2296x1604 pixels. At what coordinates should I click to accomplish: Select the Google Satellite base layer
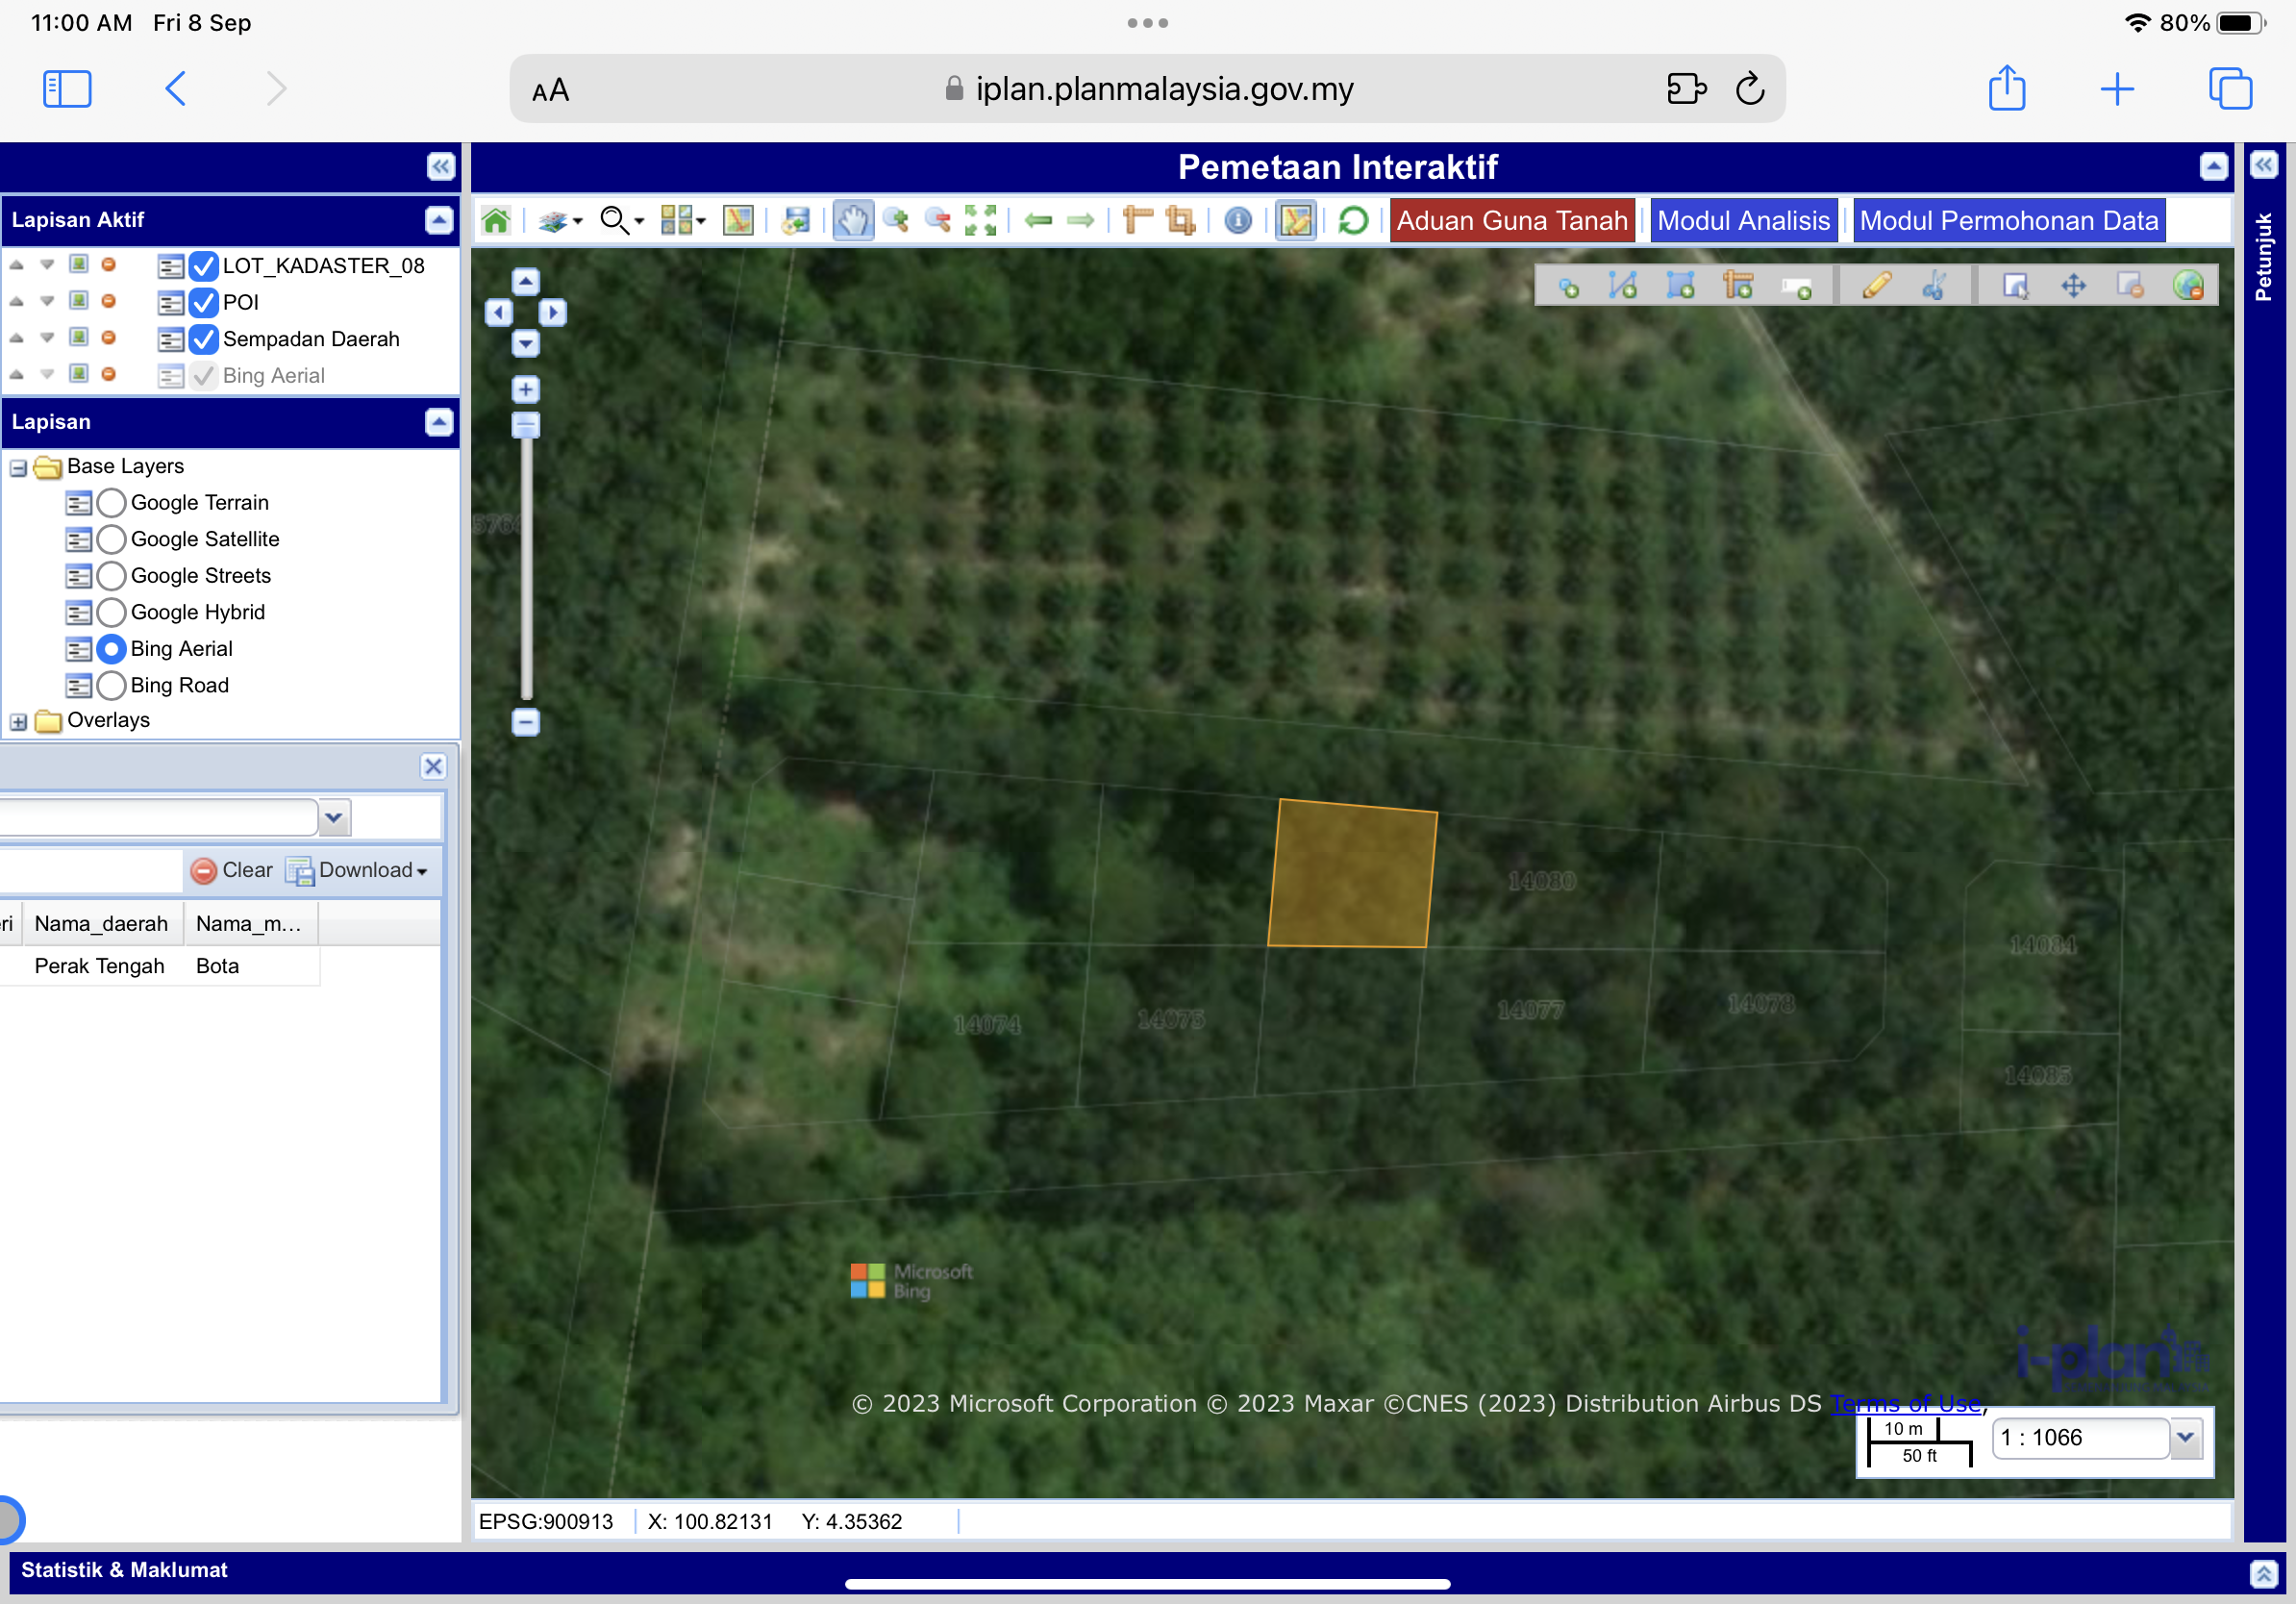(112, 539)
